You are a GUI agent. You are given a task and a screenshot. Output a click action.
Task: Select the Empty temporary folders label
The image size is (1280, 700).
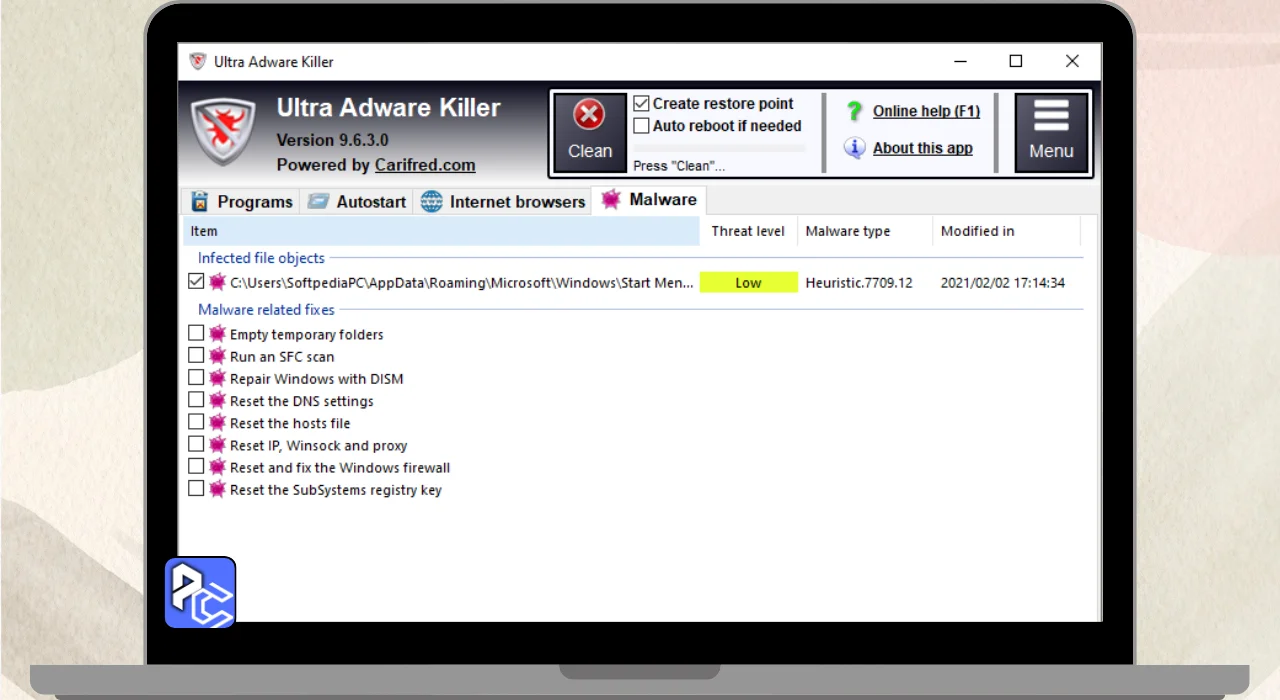coord(307,335)
